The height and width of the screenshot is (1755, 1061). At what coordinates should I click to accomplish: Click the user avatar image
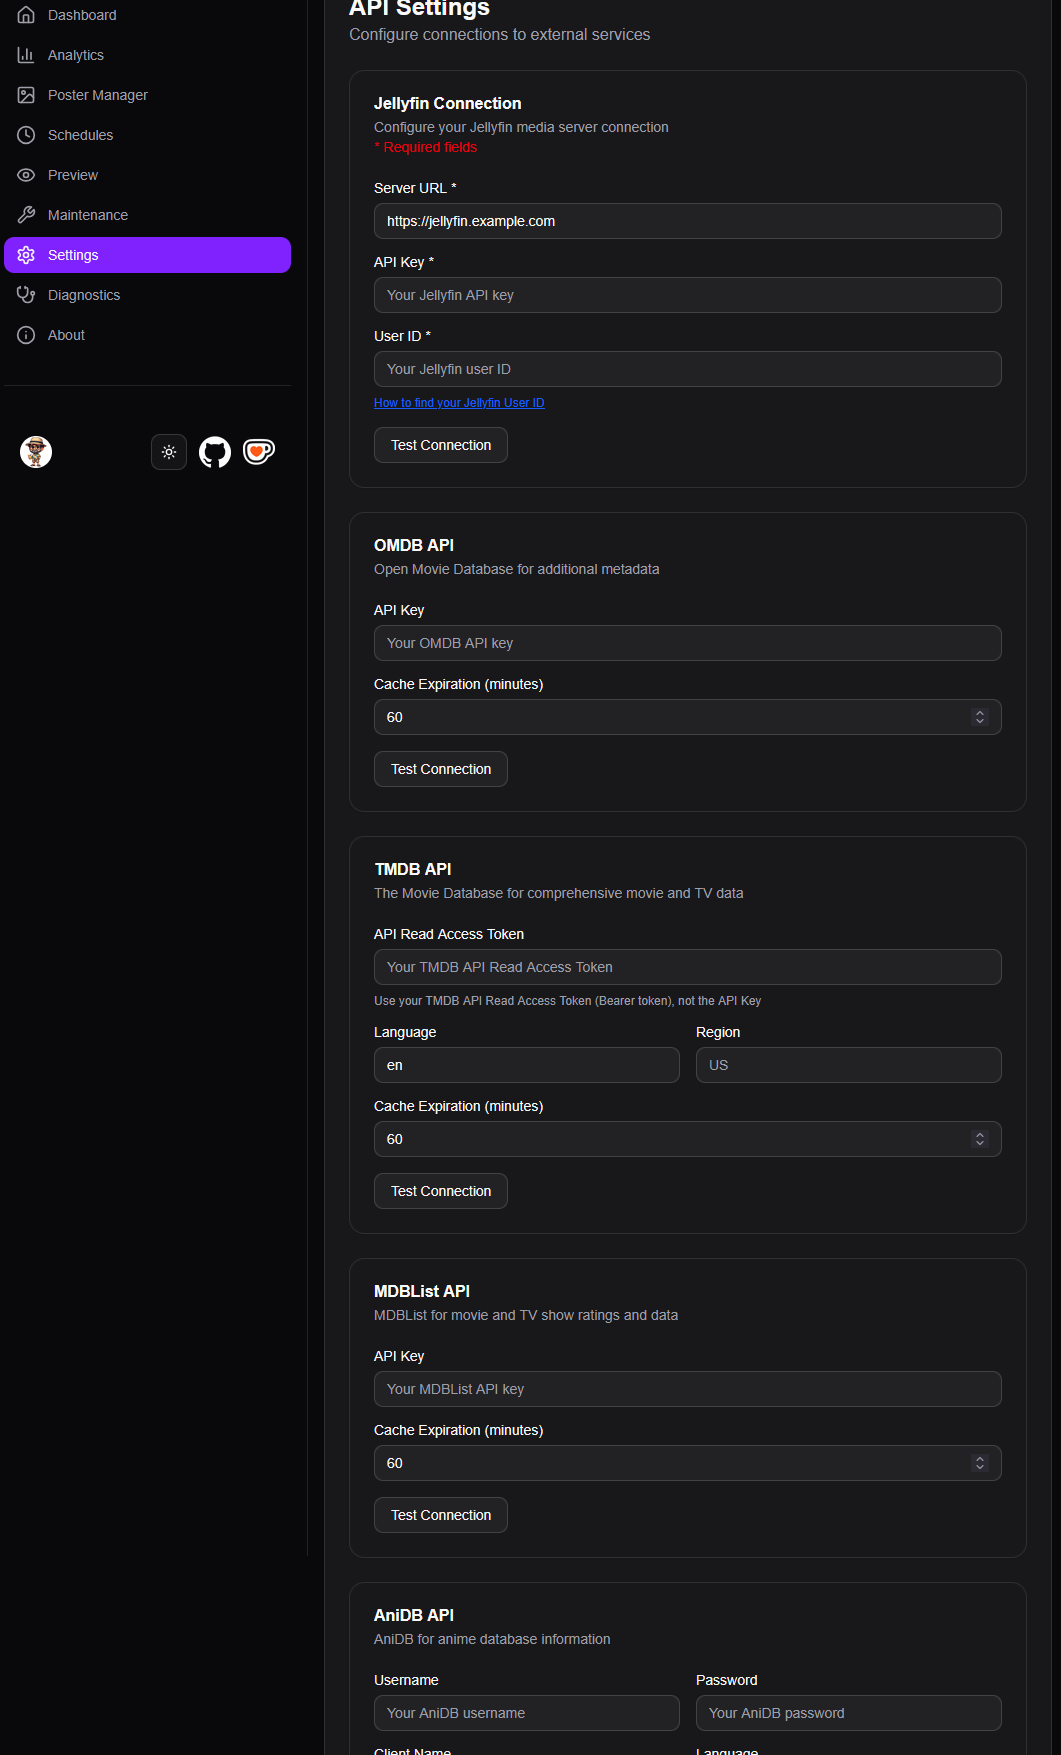36,452
